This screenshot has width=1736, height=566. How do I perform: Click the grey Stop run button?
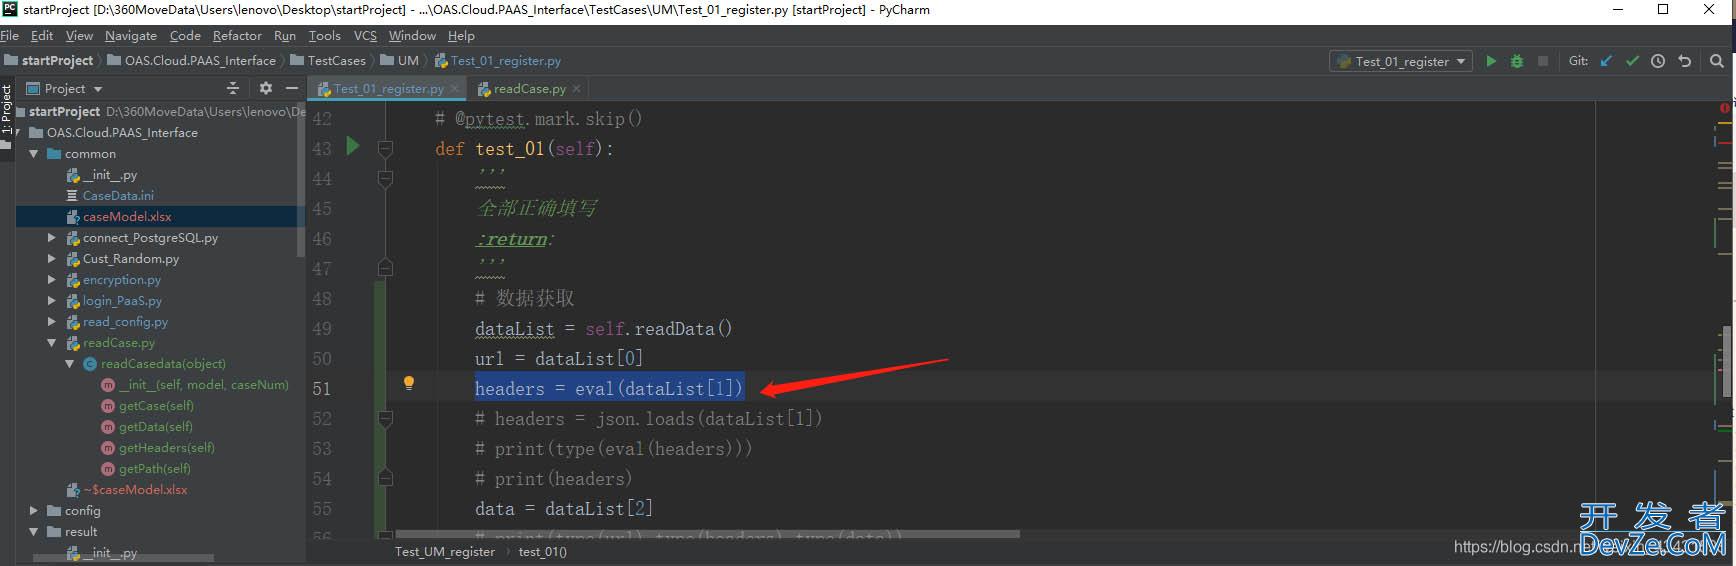coord(1543,61)
